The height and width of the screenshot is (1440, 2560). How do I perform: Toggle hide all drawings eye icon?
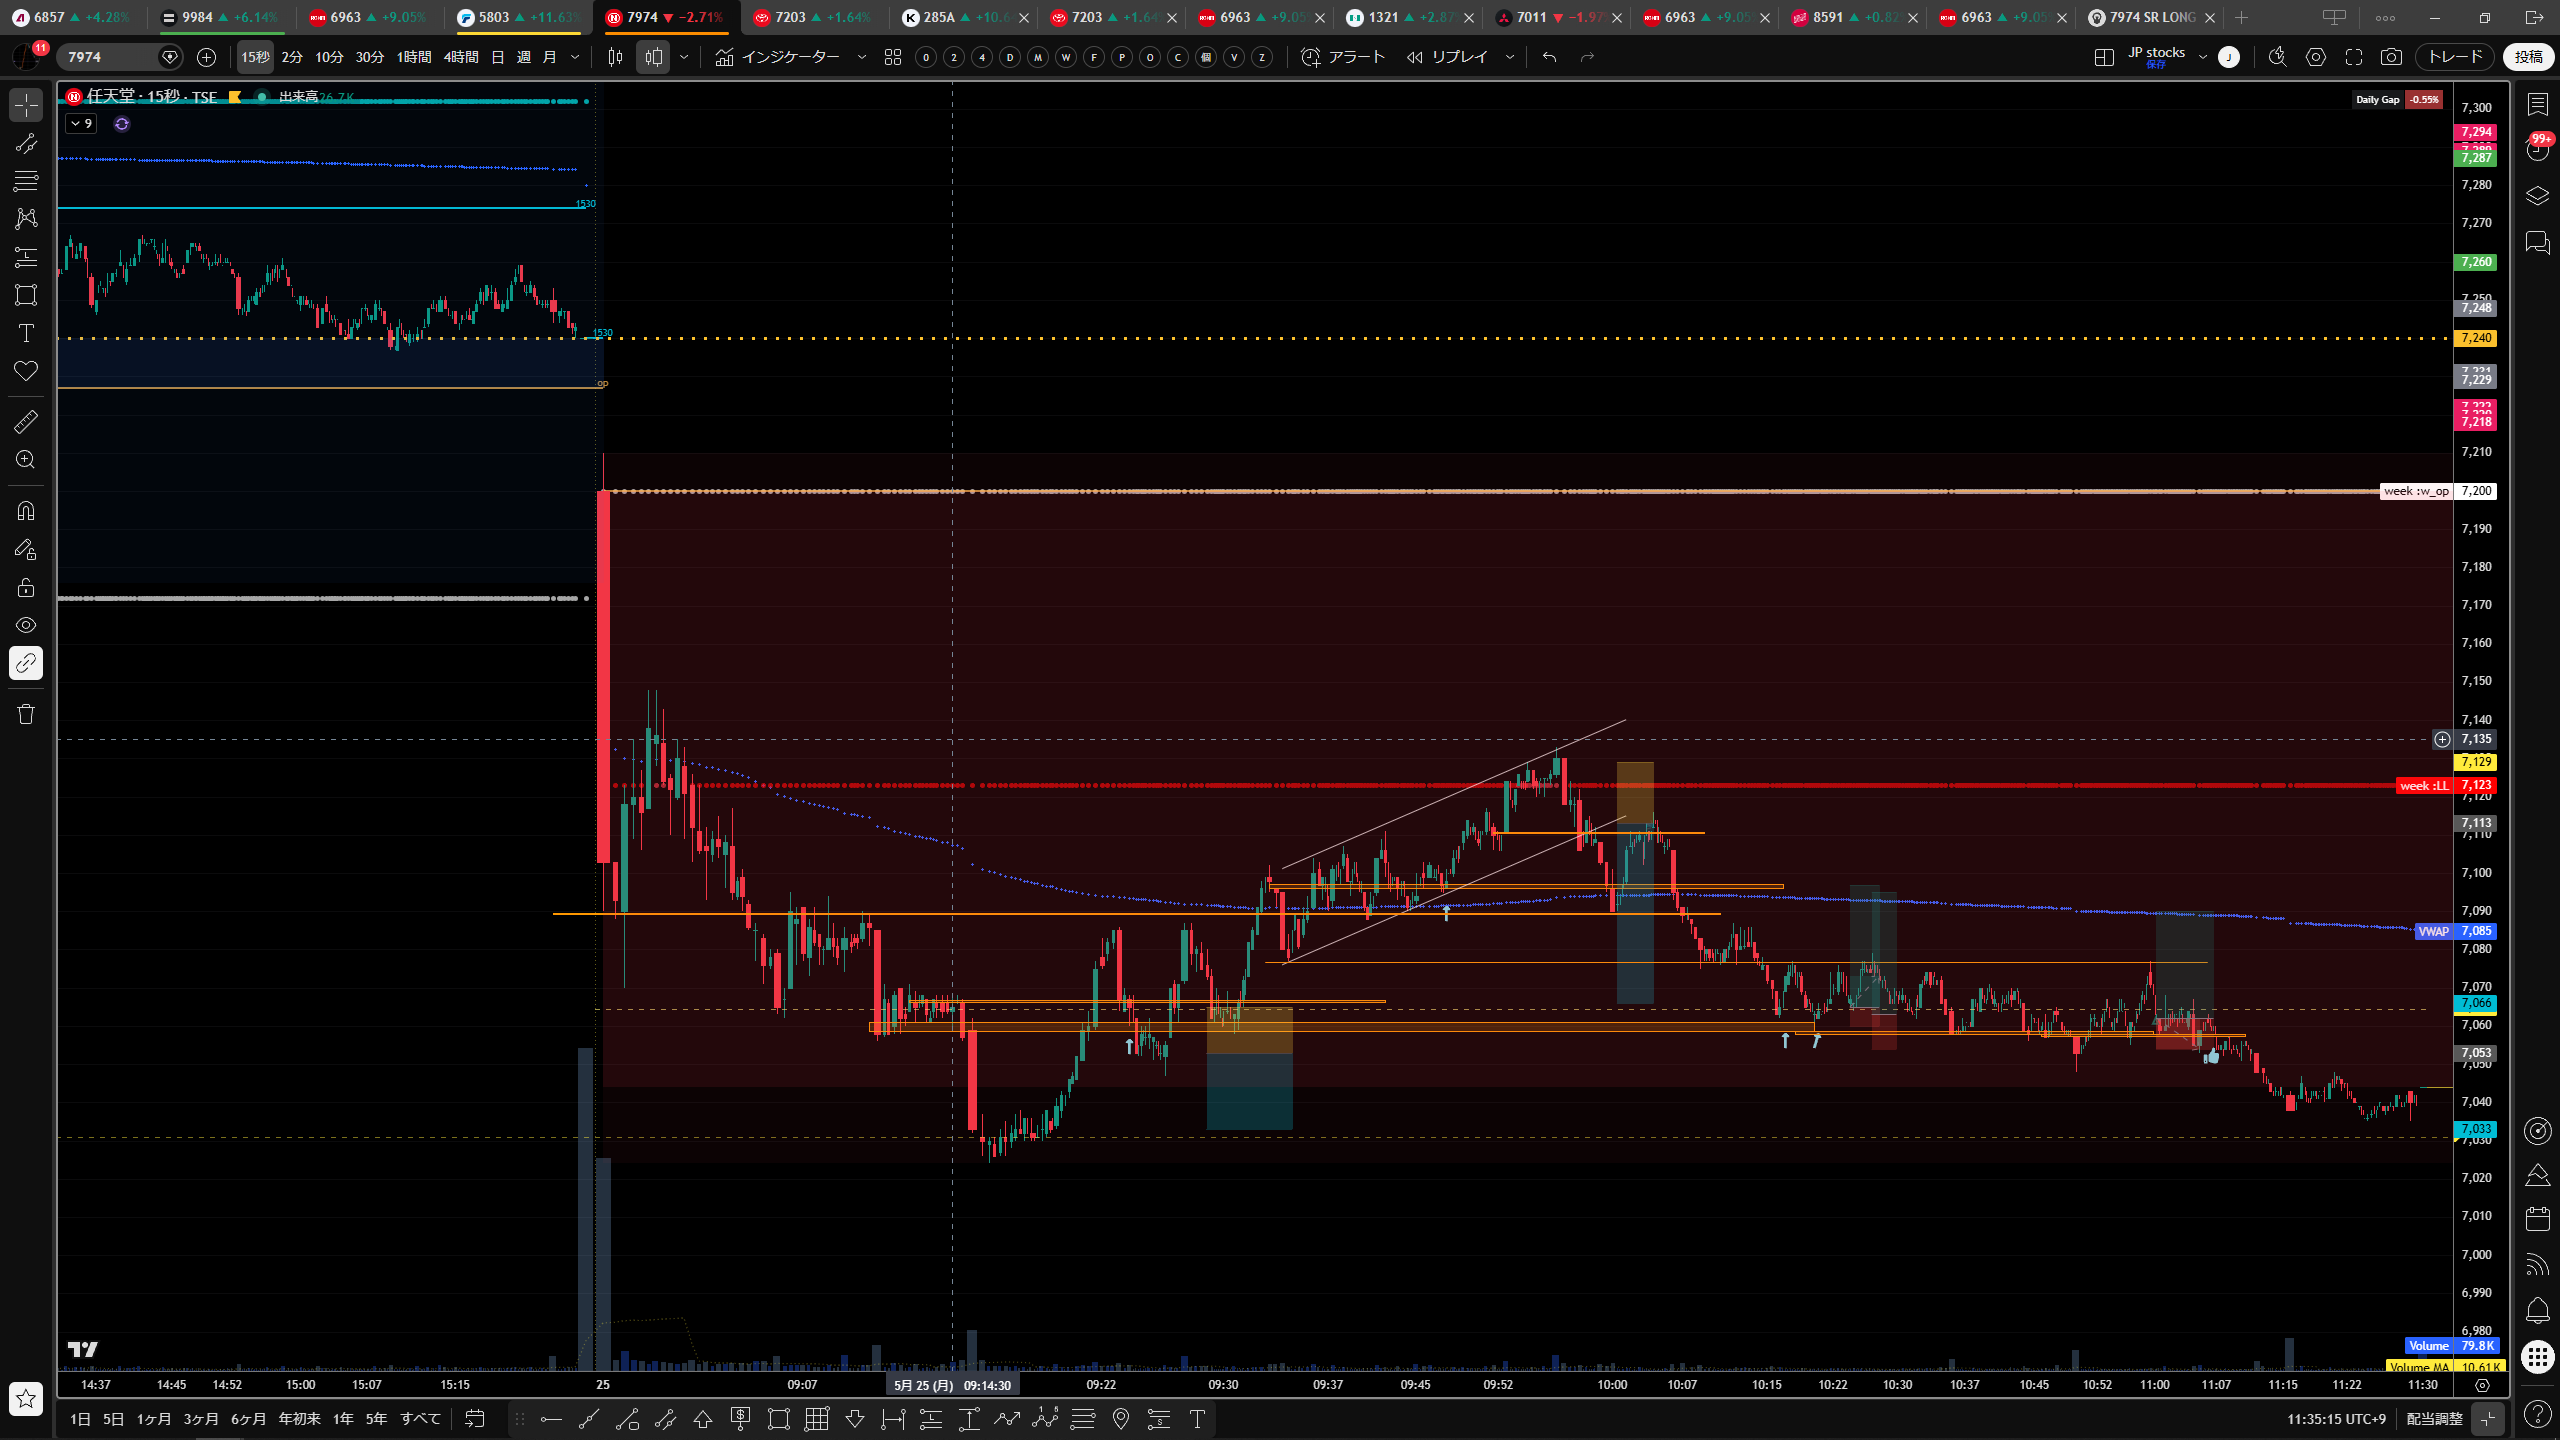[x=26, y=625]
